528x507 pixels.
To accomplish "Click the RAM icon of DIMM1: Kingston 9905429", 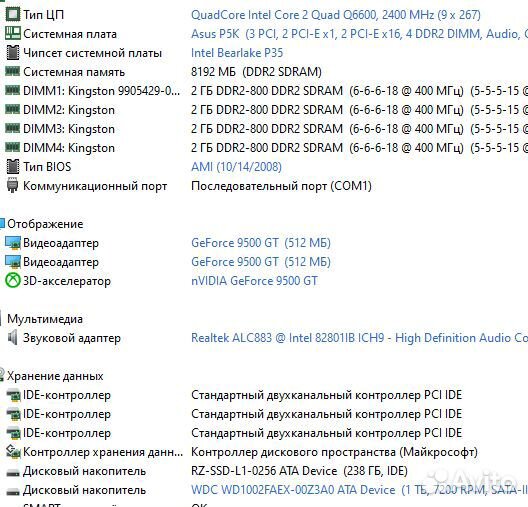I will [12, 90].
